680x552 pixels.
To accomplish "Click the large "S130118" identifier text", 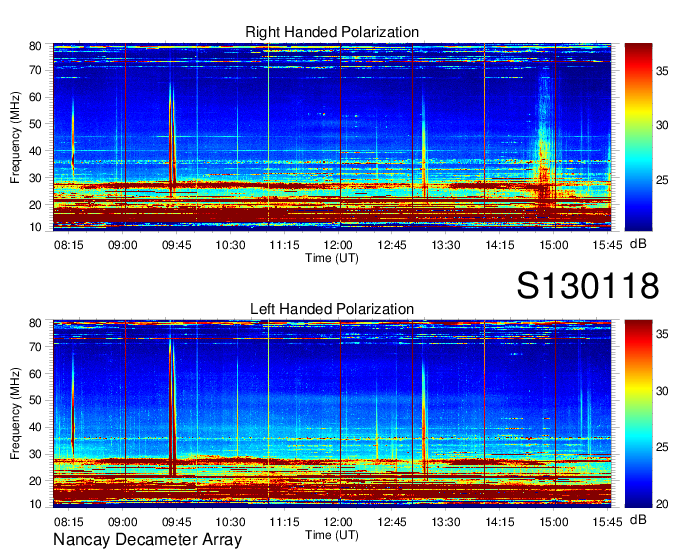I will click(x=588, y=286).
